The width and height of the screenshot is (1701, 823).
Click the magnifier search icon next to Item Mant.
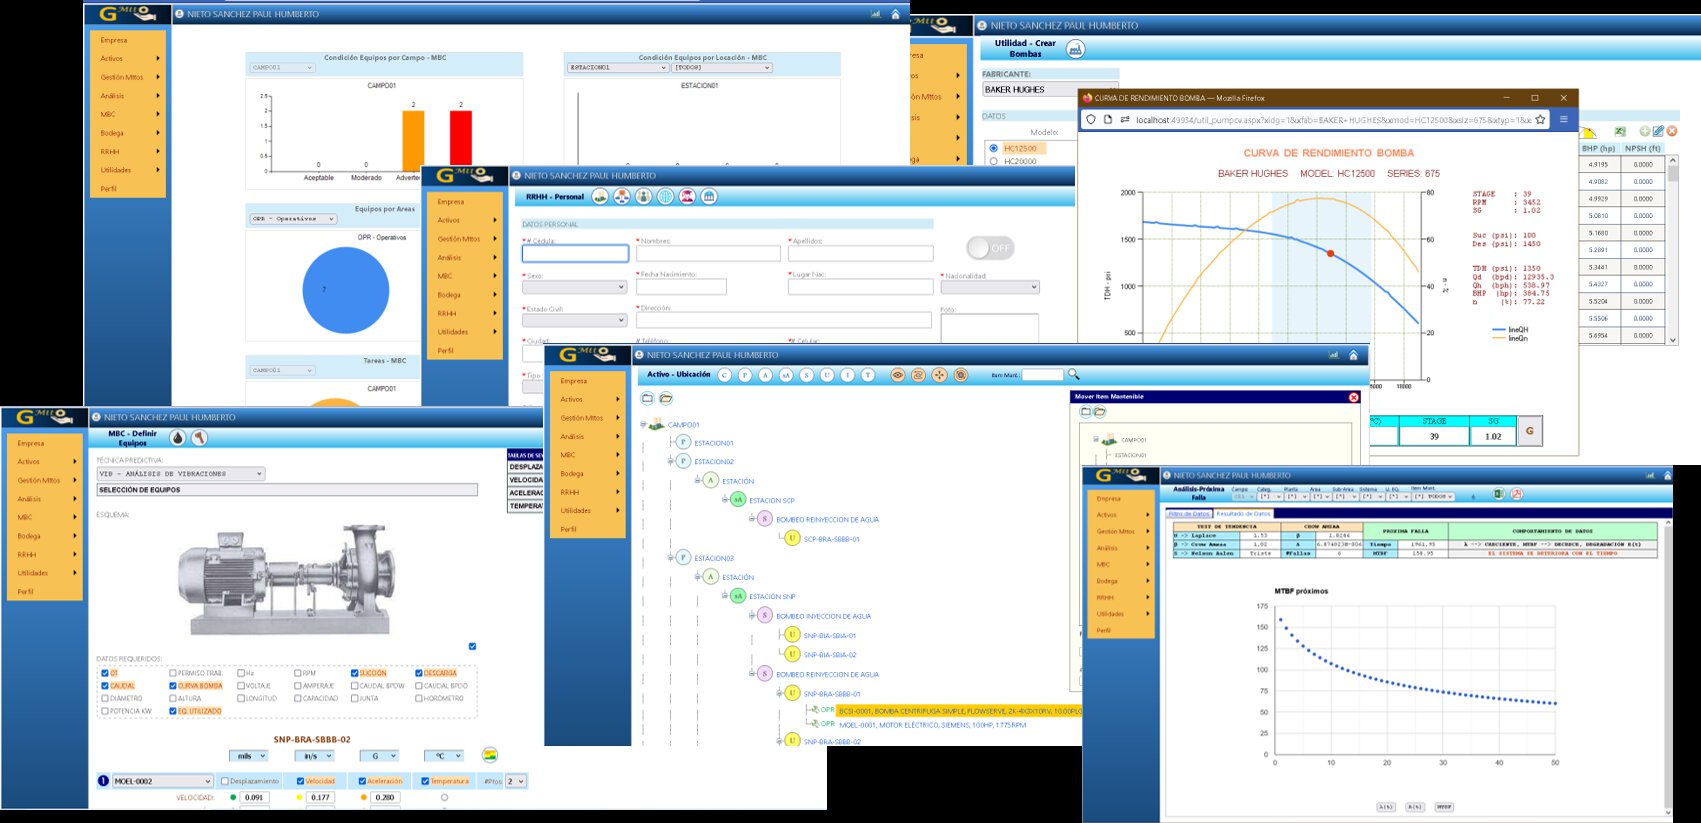[x=1074, y=375]
